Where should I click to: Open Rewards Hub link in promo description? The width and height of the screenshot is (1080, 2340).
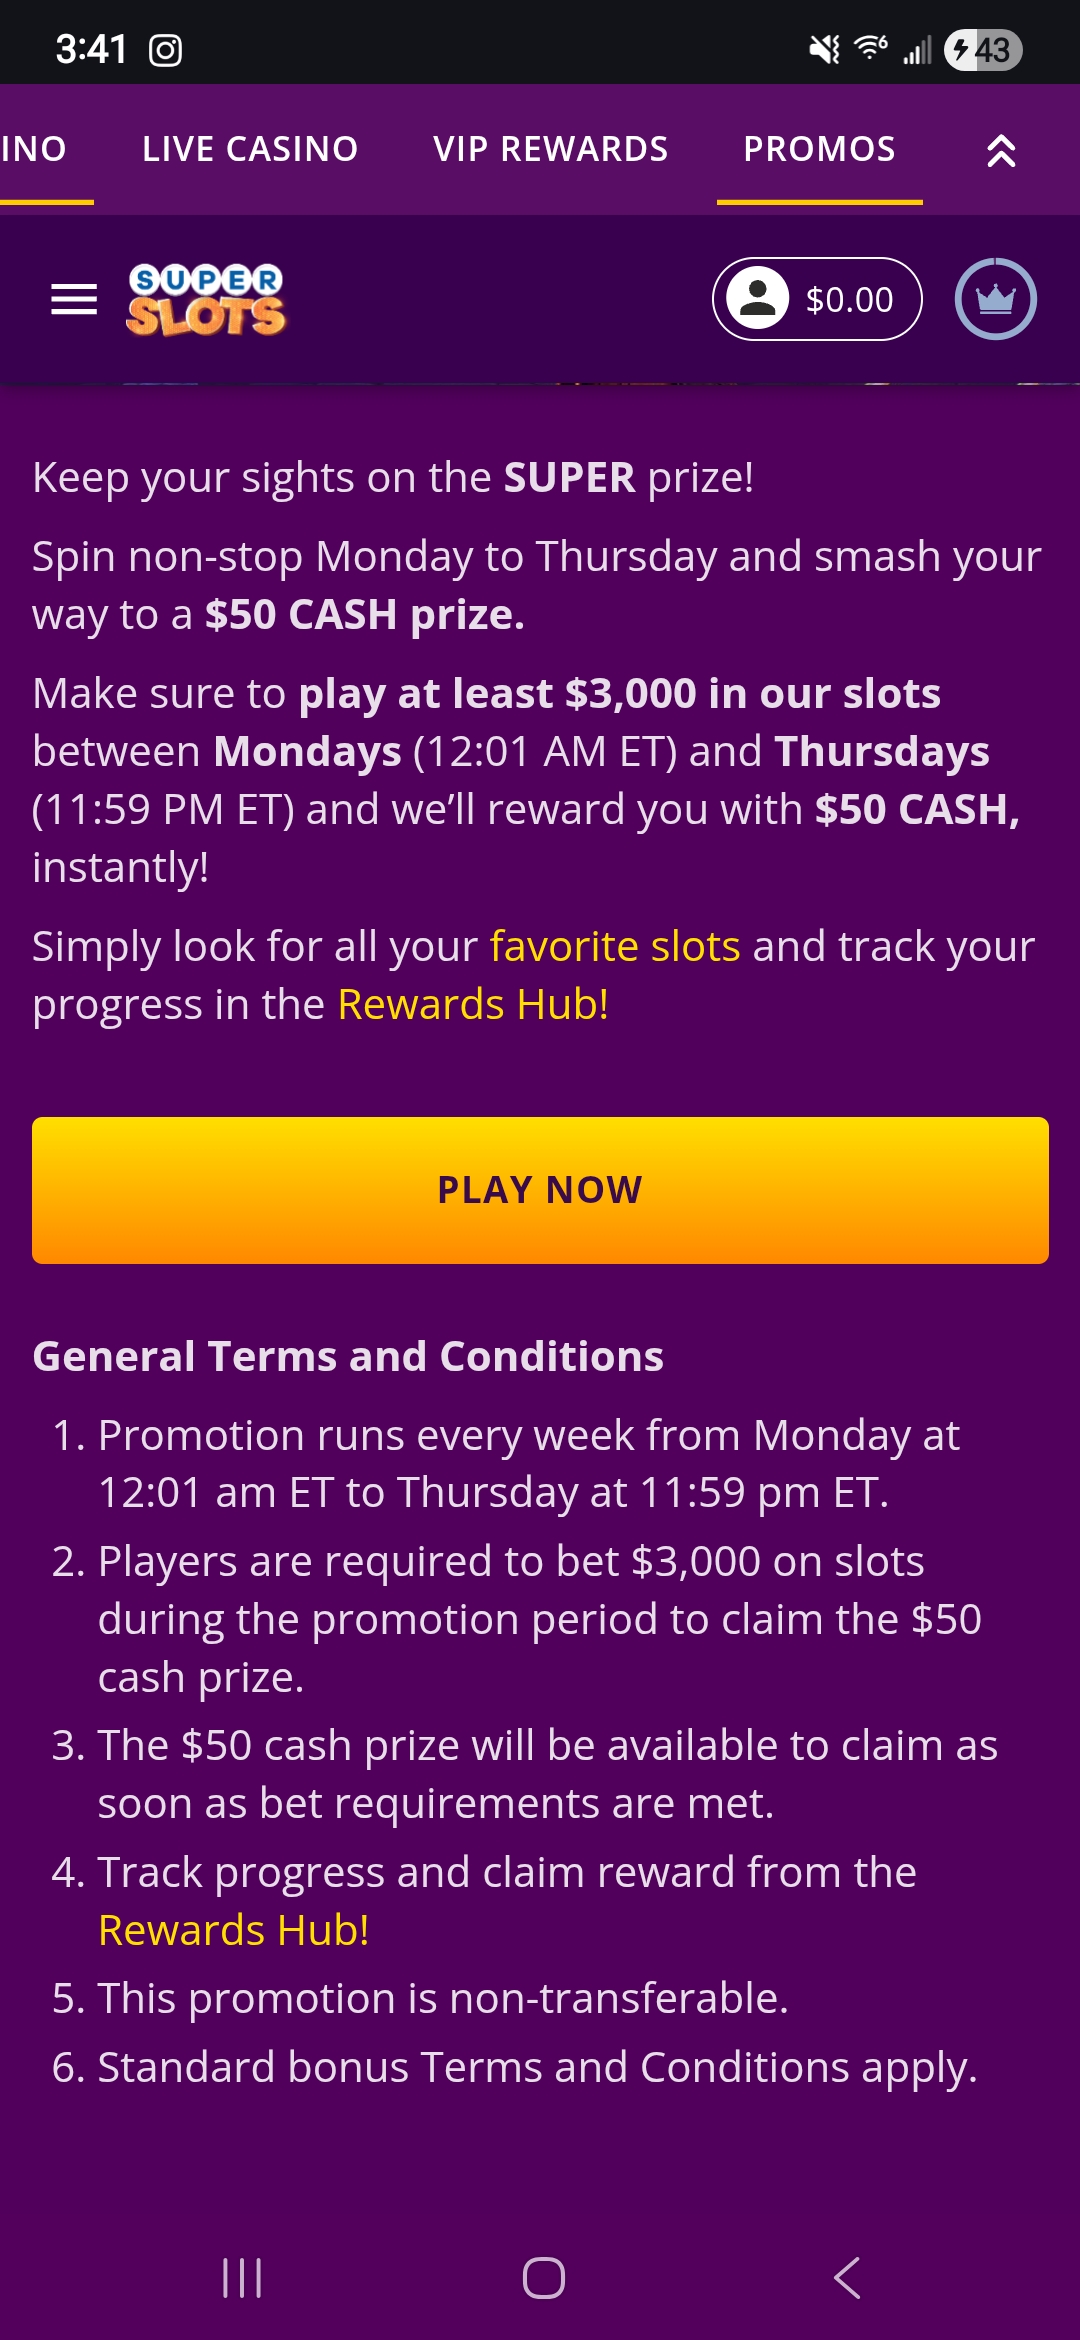click(x=473, y=1004)
